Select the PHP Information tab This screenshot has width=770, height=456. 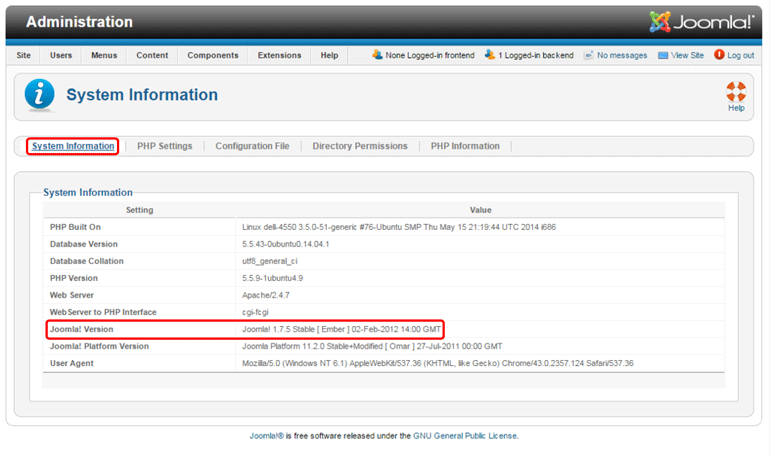point(465,146)
